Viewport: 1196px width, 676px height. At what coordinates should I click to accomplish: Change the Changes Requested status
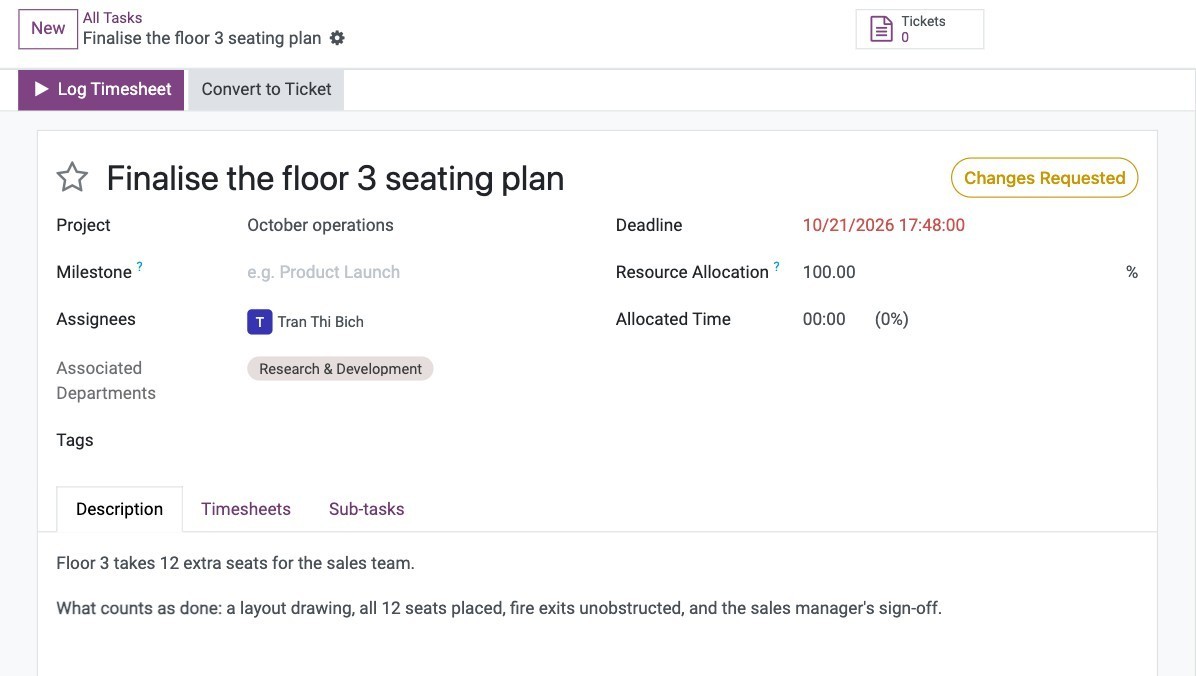pyautogui.click(x=1044, y=178)
